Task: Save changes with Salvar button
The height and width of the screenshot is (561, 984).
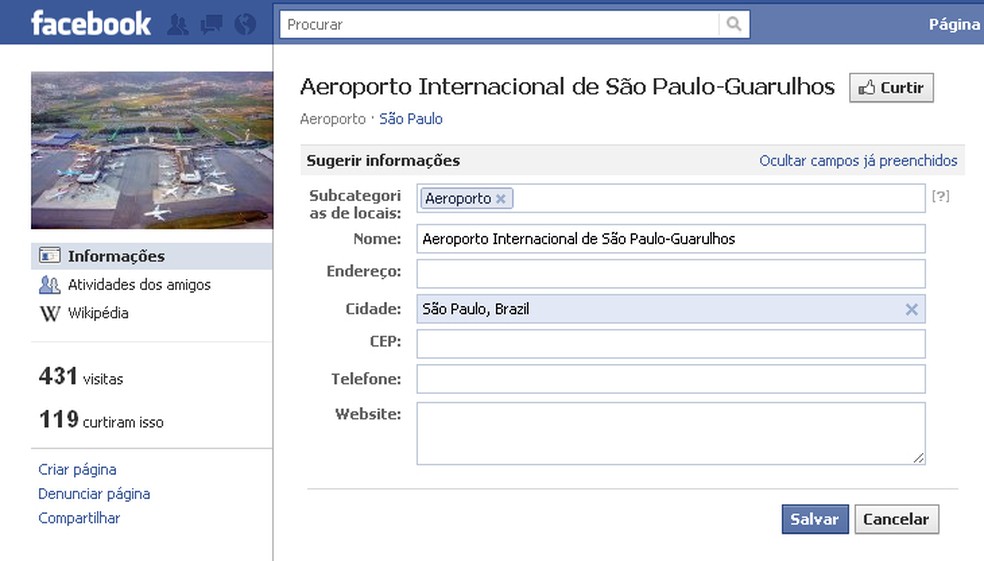Action: click(x=815, y=519)
